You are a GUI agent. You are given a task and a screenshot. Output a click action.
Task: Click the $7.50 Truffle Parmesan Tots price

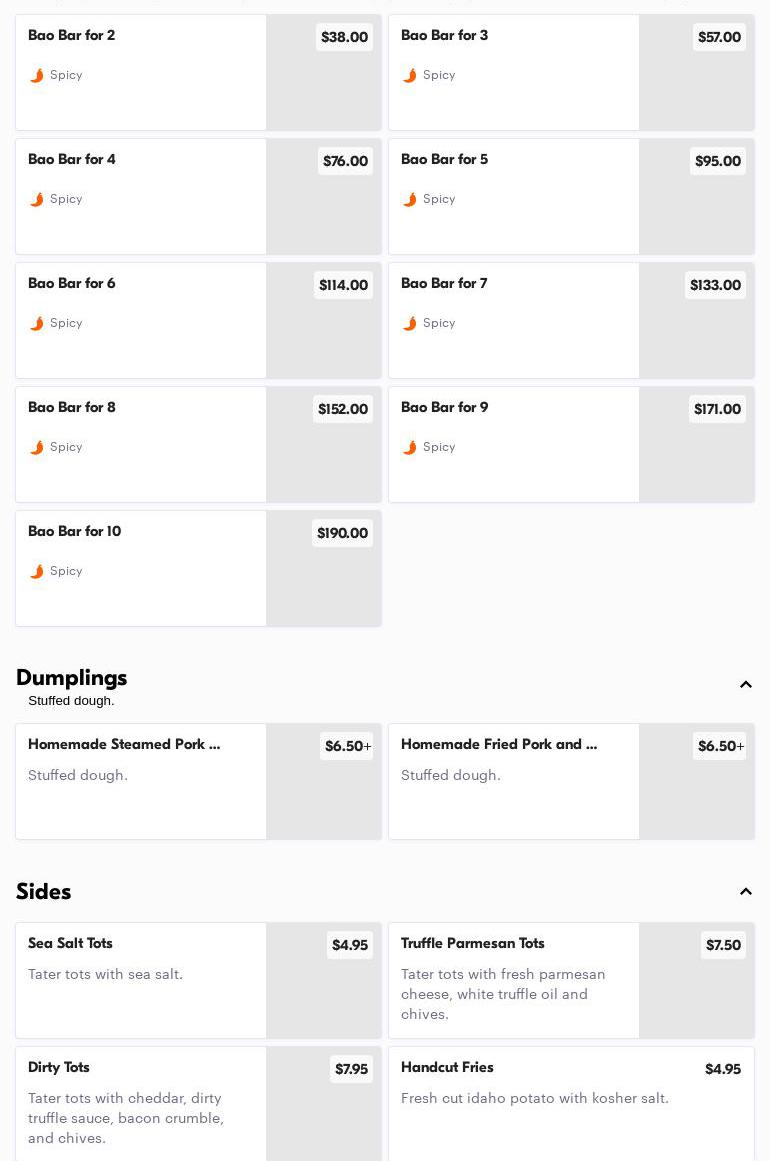point(723,946)
